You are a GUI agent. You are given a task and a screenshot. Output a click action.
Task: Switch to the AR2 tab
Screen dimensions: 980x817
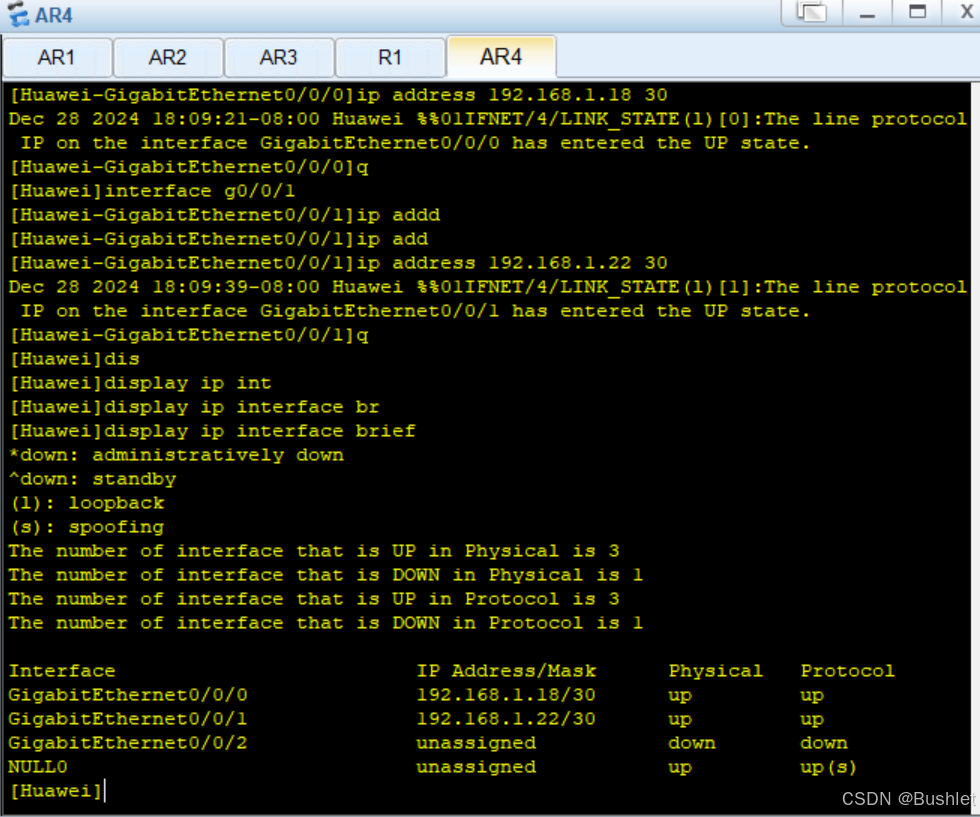(168, 58)
